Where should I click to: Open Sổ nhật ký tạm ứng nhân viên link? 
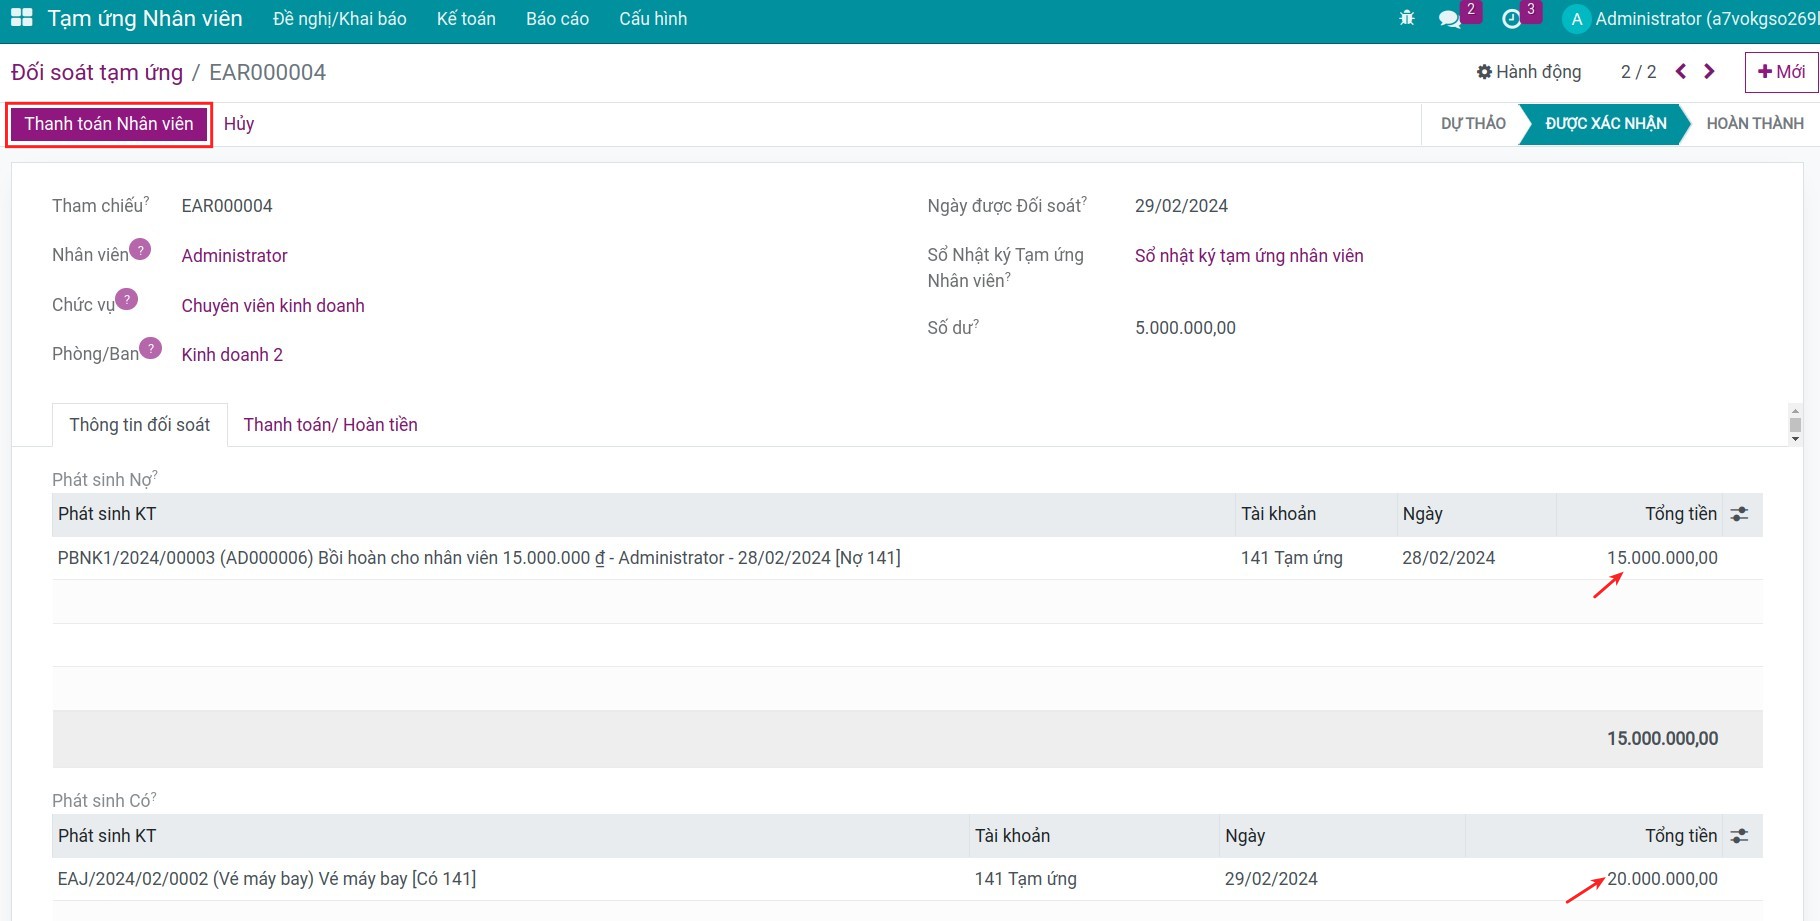1249,256
